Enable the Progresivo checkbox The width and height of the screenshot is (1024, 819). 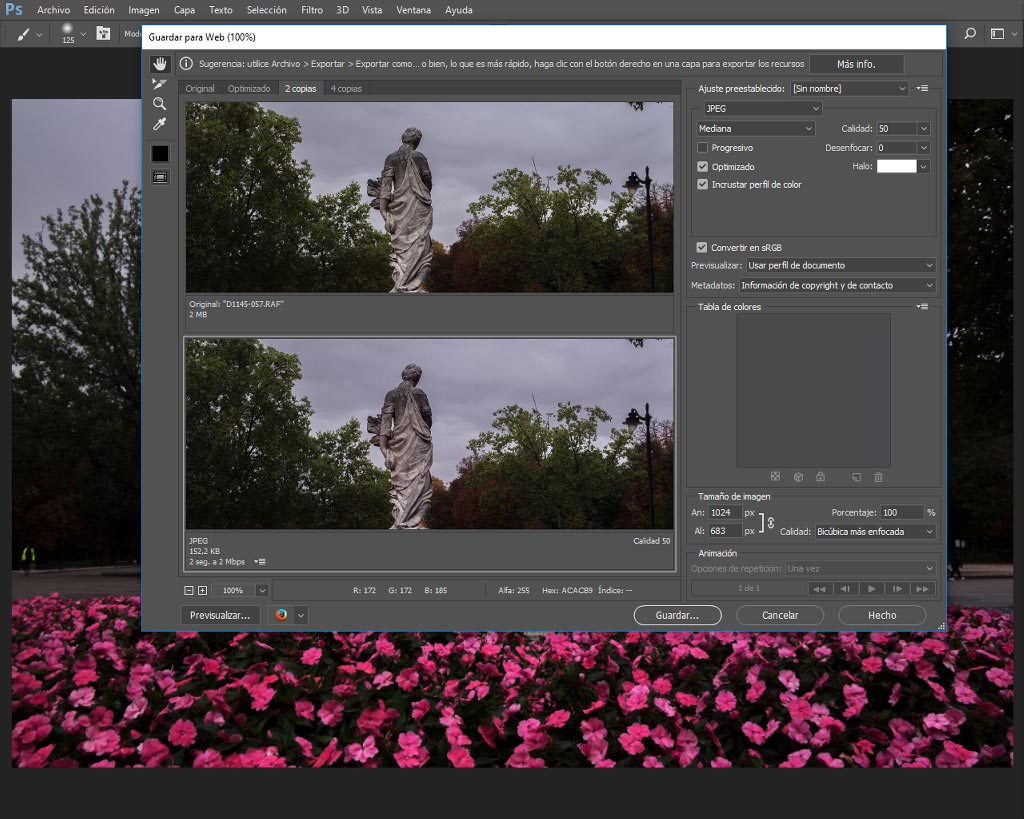click(x=703, y=148)
